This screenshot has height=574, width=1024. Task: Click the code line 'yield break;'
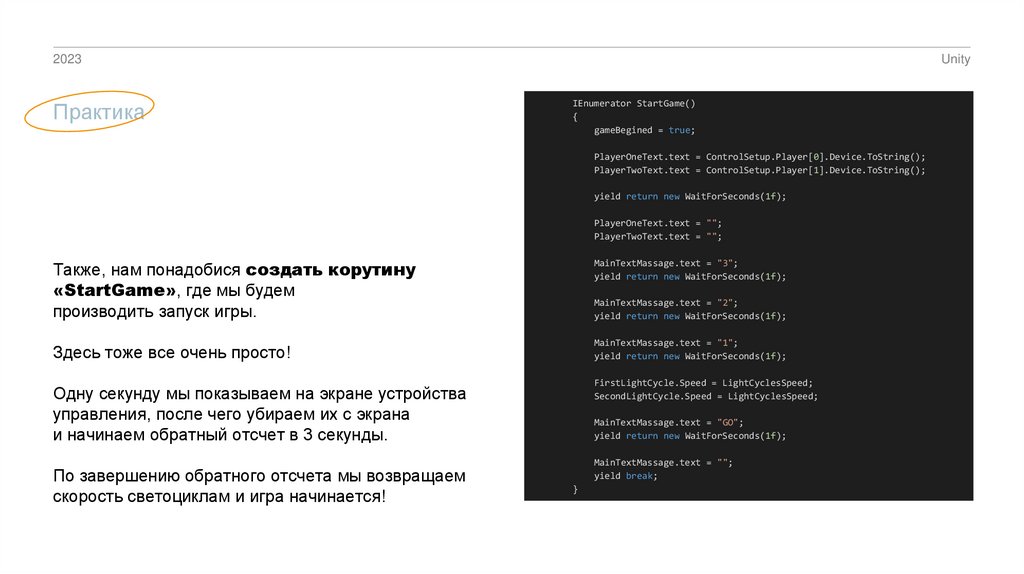(x=625, y=476)
